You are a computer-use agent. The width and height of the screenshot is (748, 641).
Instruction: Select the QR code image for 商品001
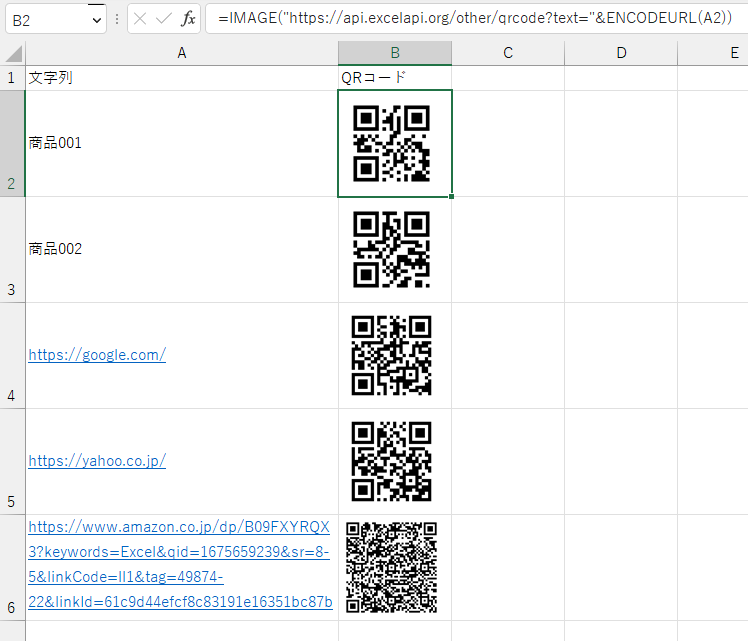point(392,144)
